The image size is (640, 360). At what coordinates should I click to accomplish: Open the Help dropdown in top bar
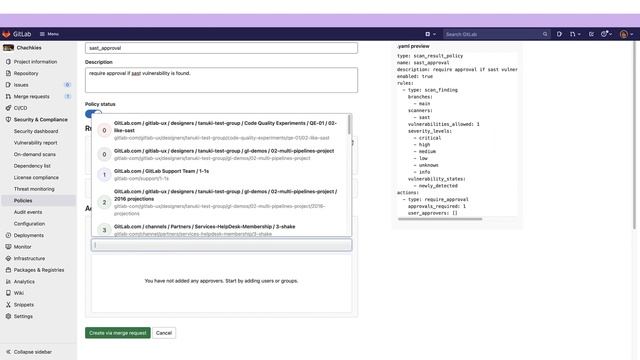tap(606, 34)
